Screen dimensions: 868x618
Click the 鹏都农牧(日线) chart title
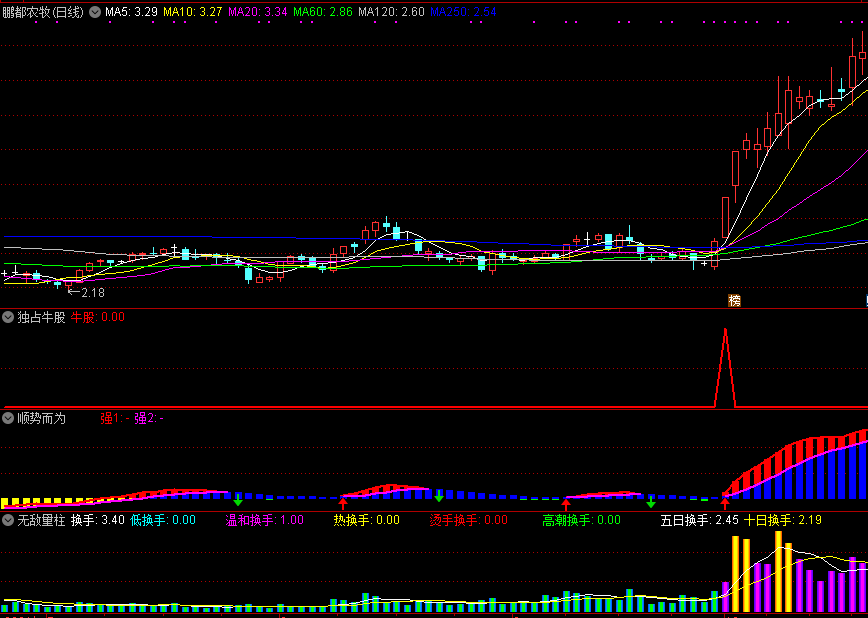[x=43, y=12]
